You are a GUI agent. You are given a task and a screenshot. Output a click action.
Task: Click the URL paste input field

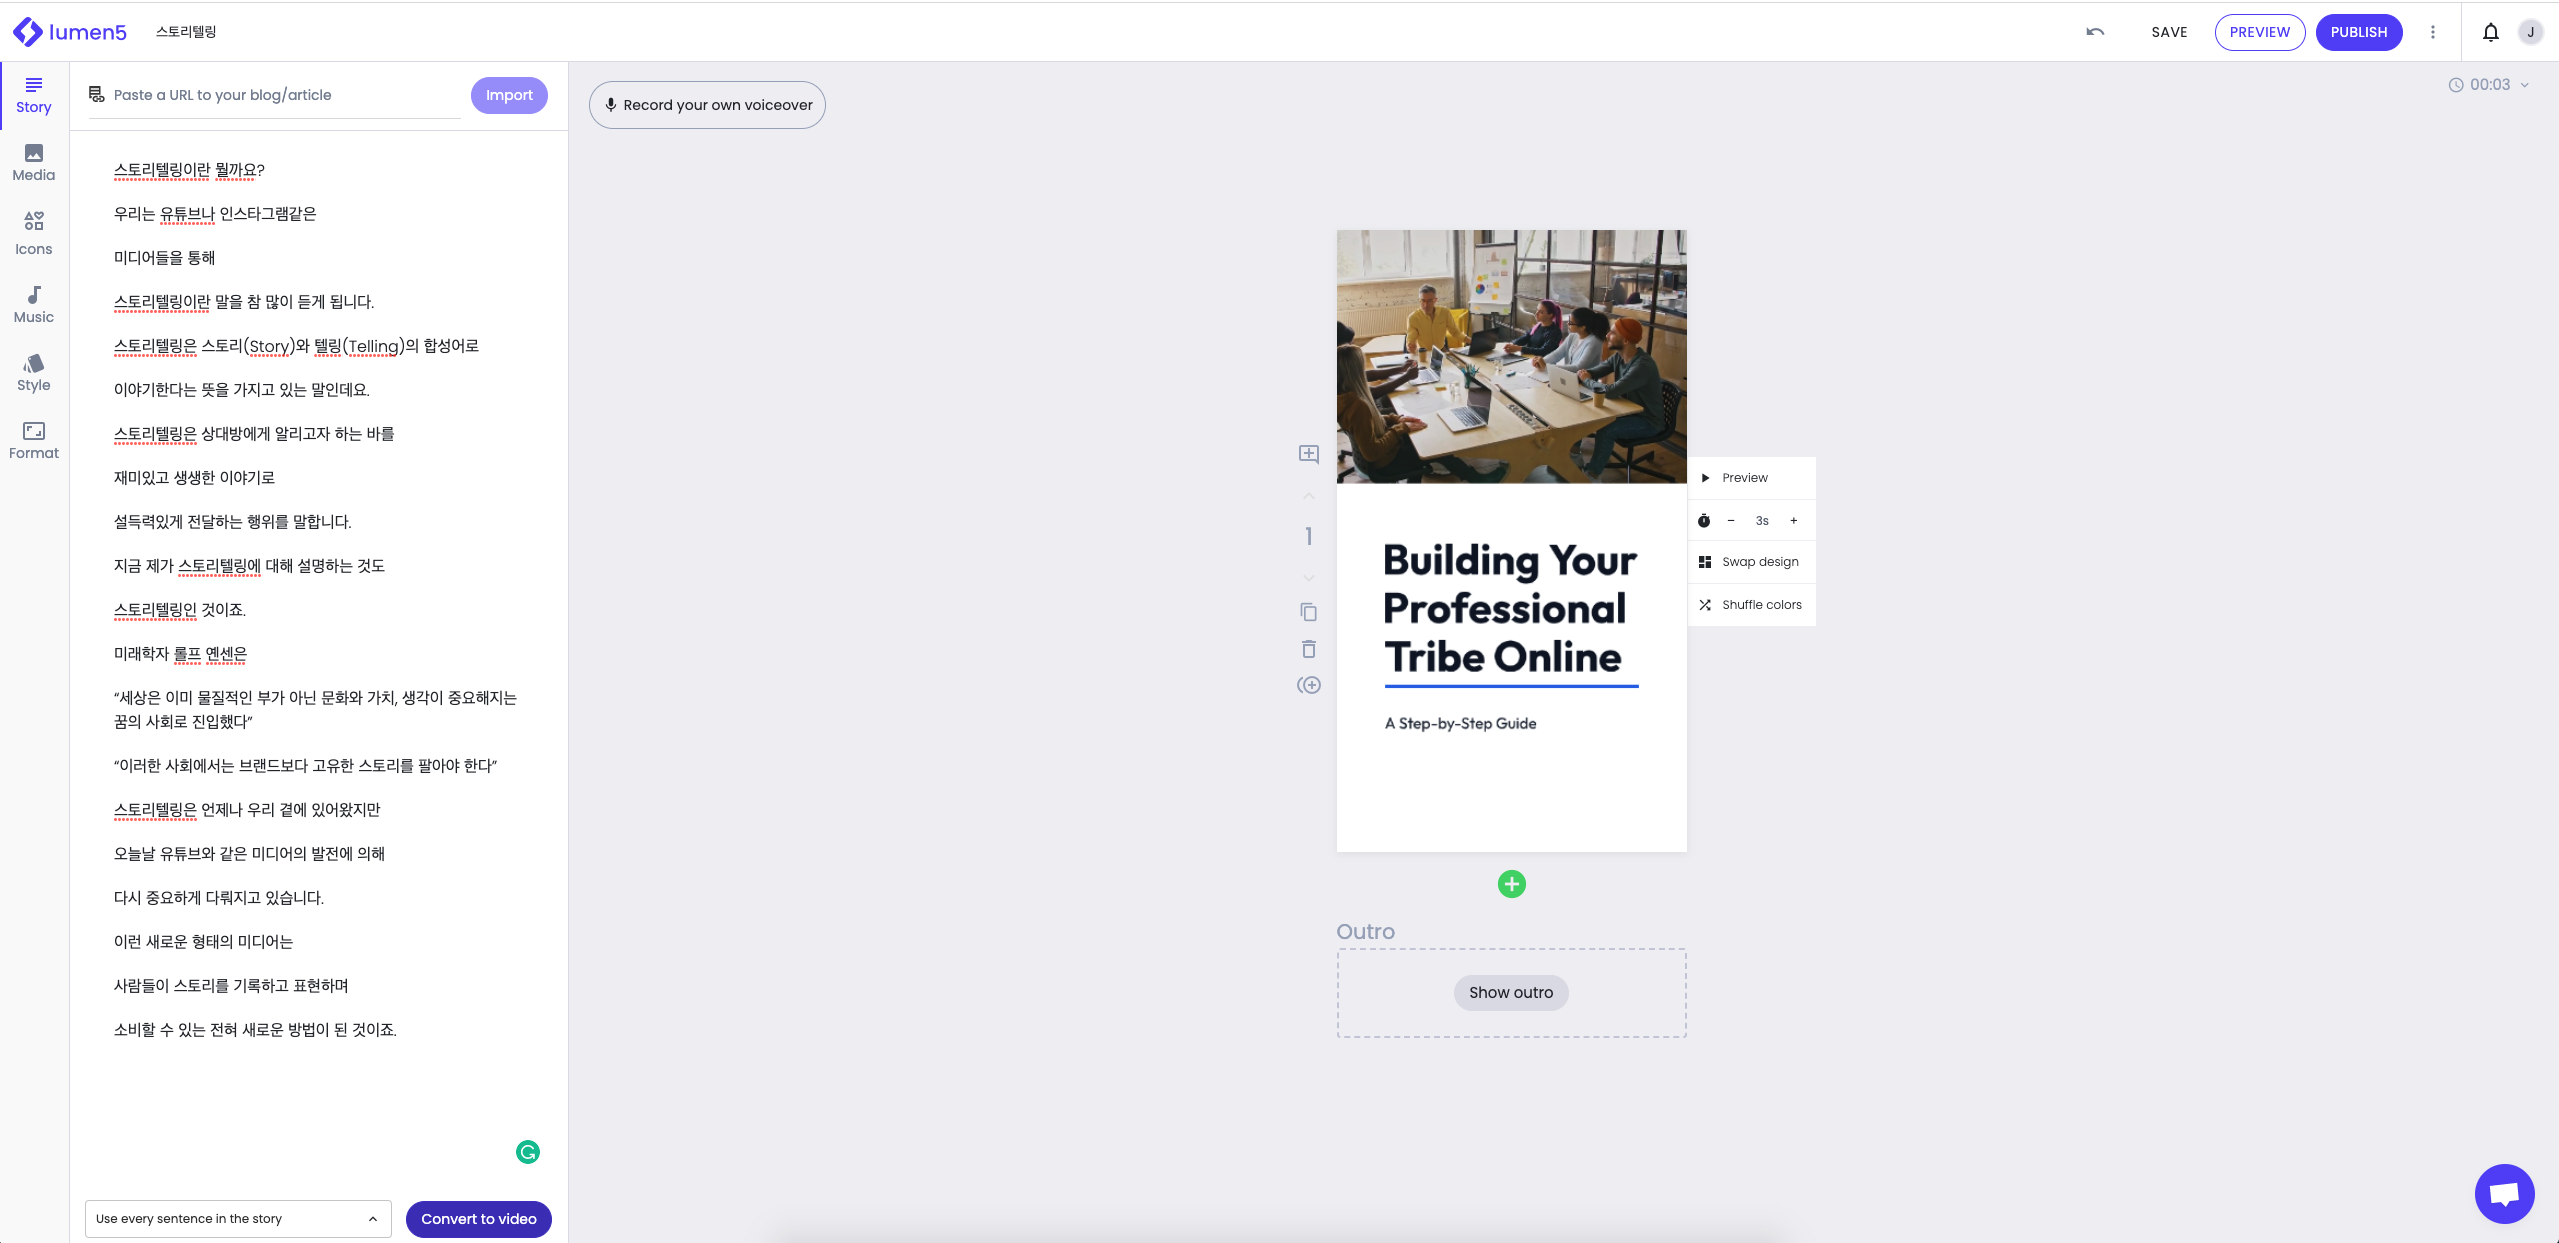(287, 95)
